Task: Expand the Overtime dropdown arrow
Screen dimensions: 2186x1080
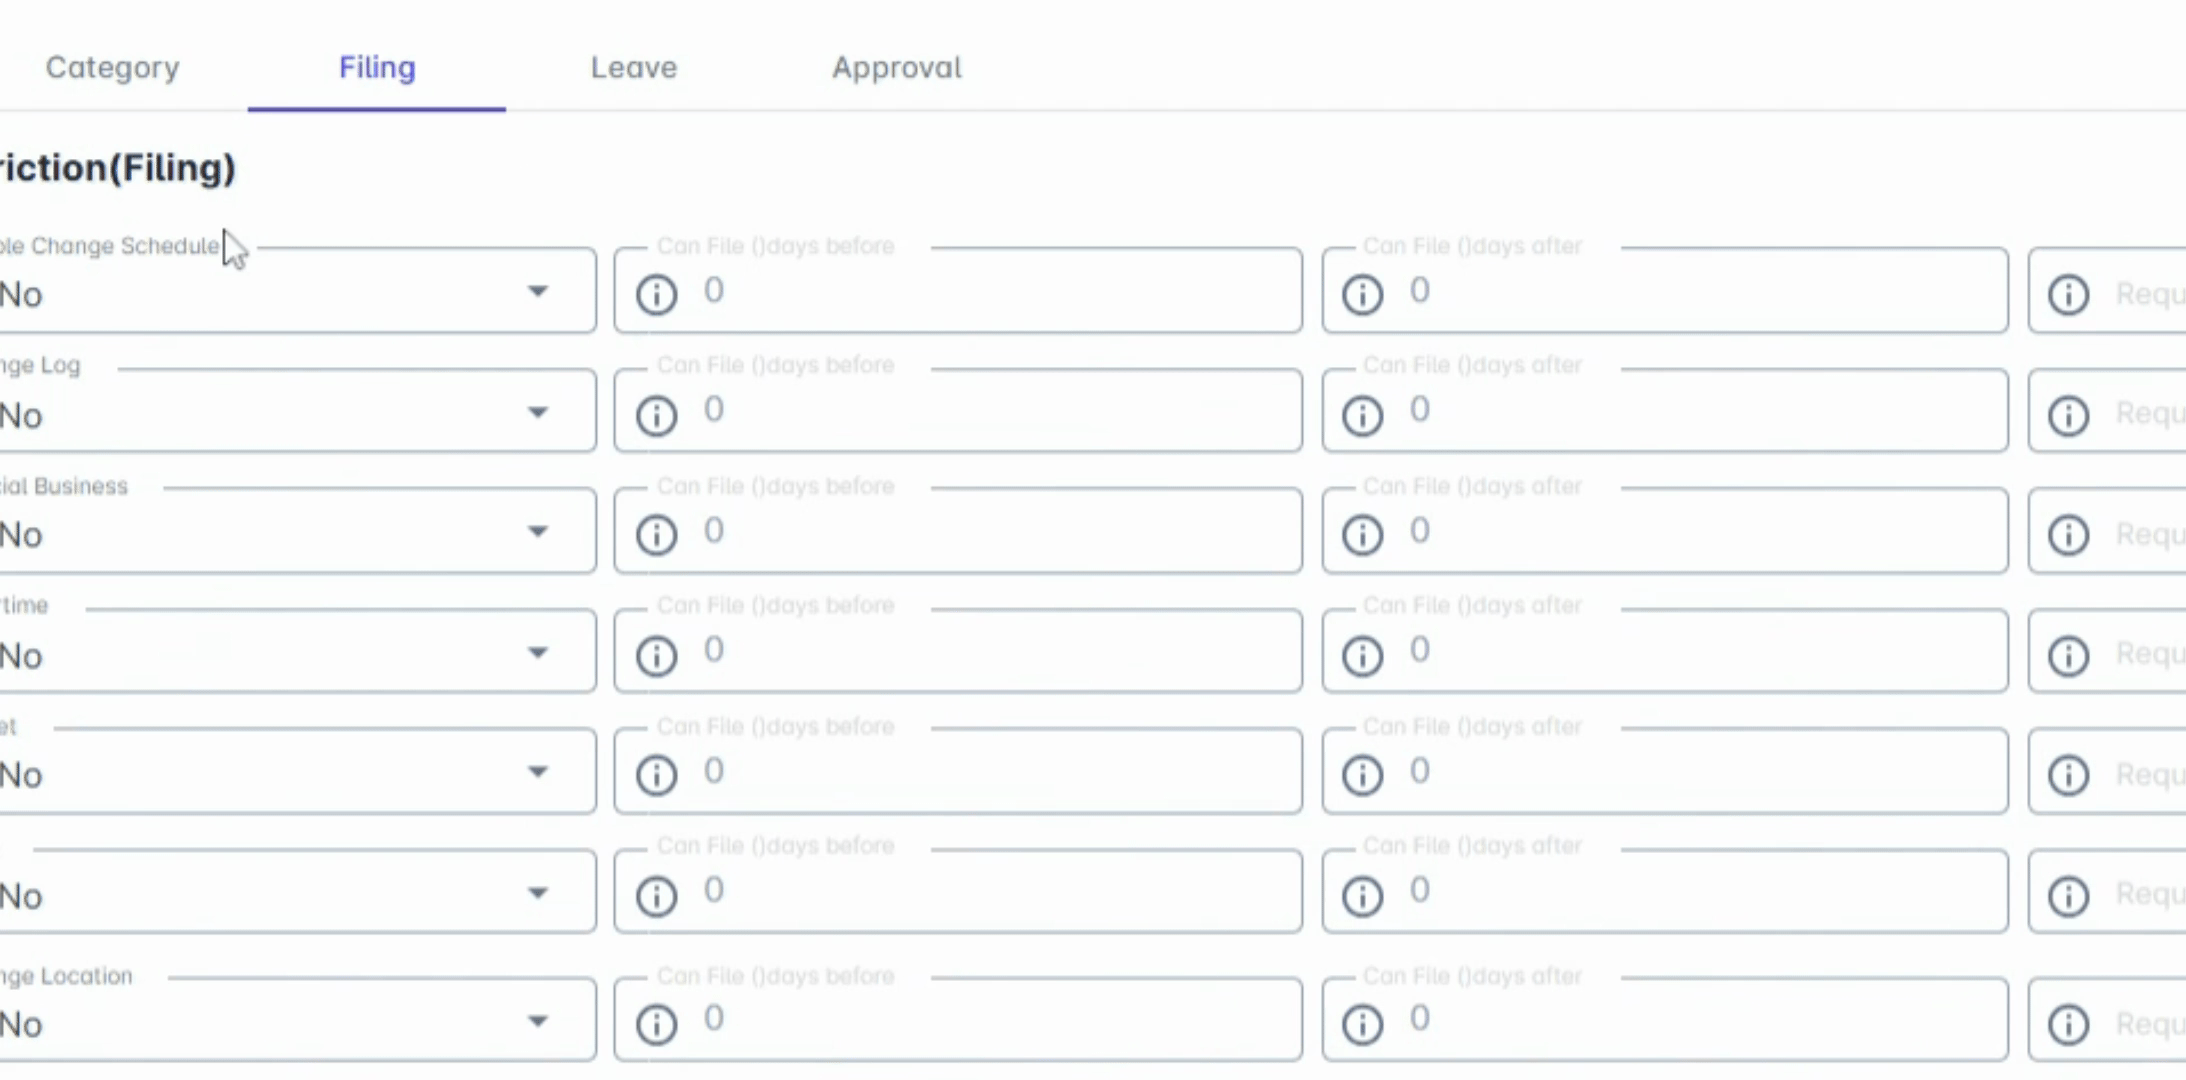Action: [x=538, y=653]
